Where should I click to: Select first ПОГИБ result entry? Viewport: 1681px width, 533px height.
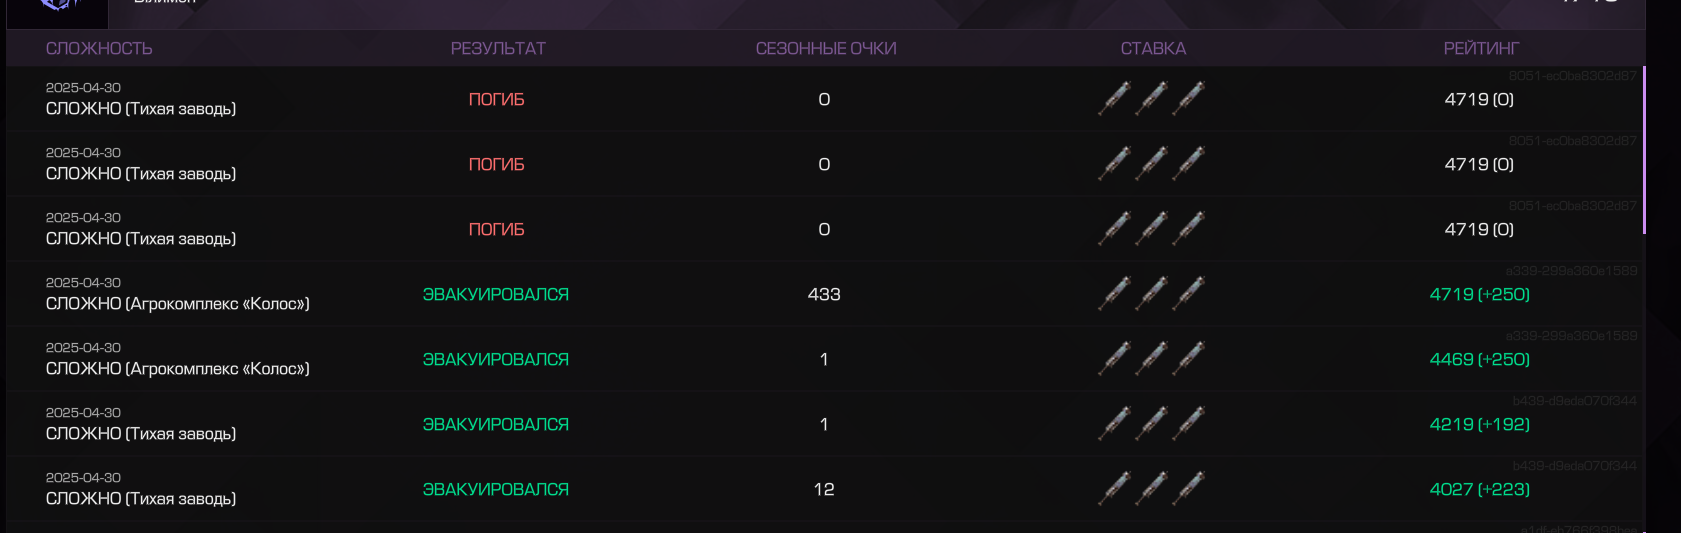coord(497,99)
